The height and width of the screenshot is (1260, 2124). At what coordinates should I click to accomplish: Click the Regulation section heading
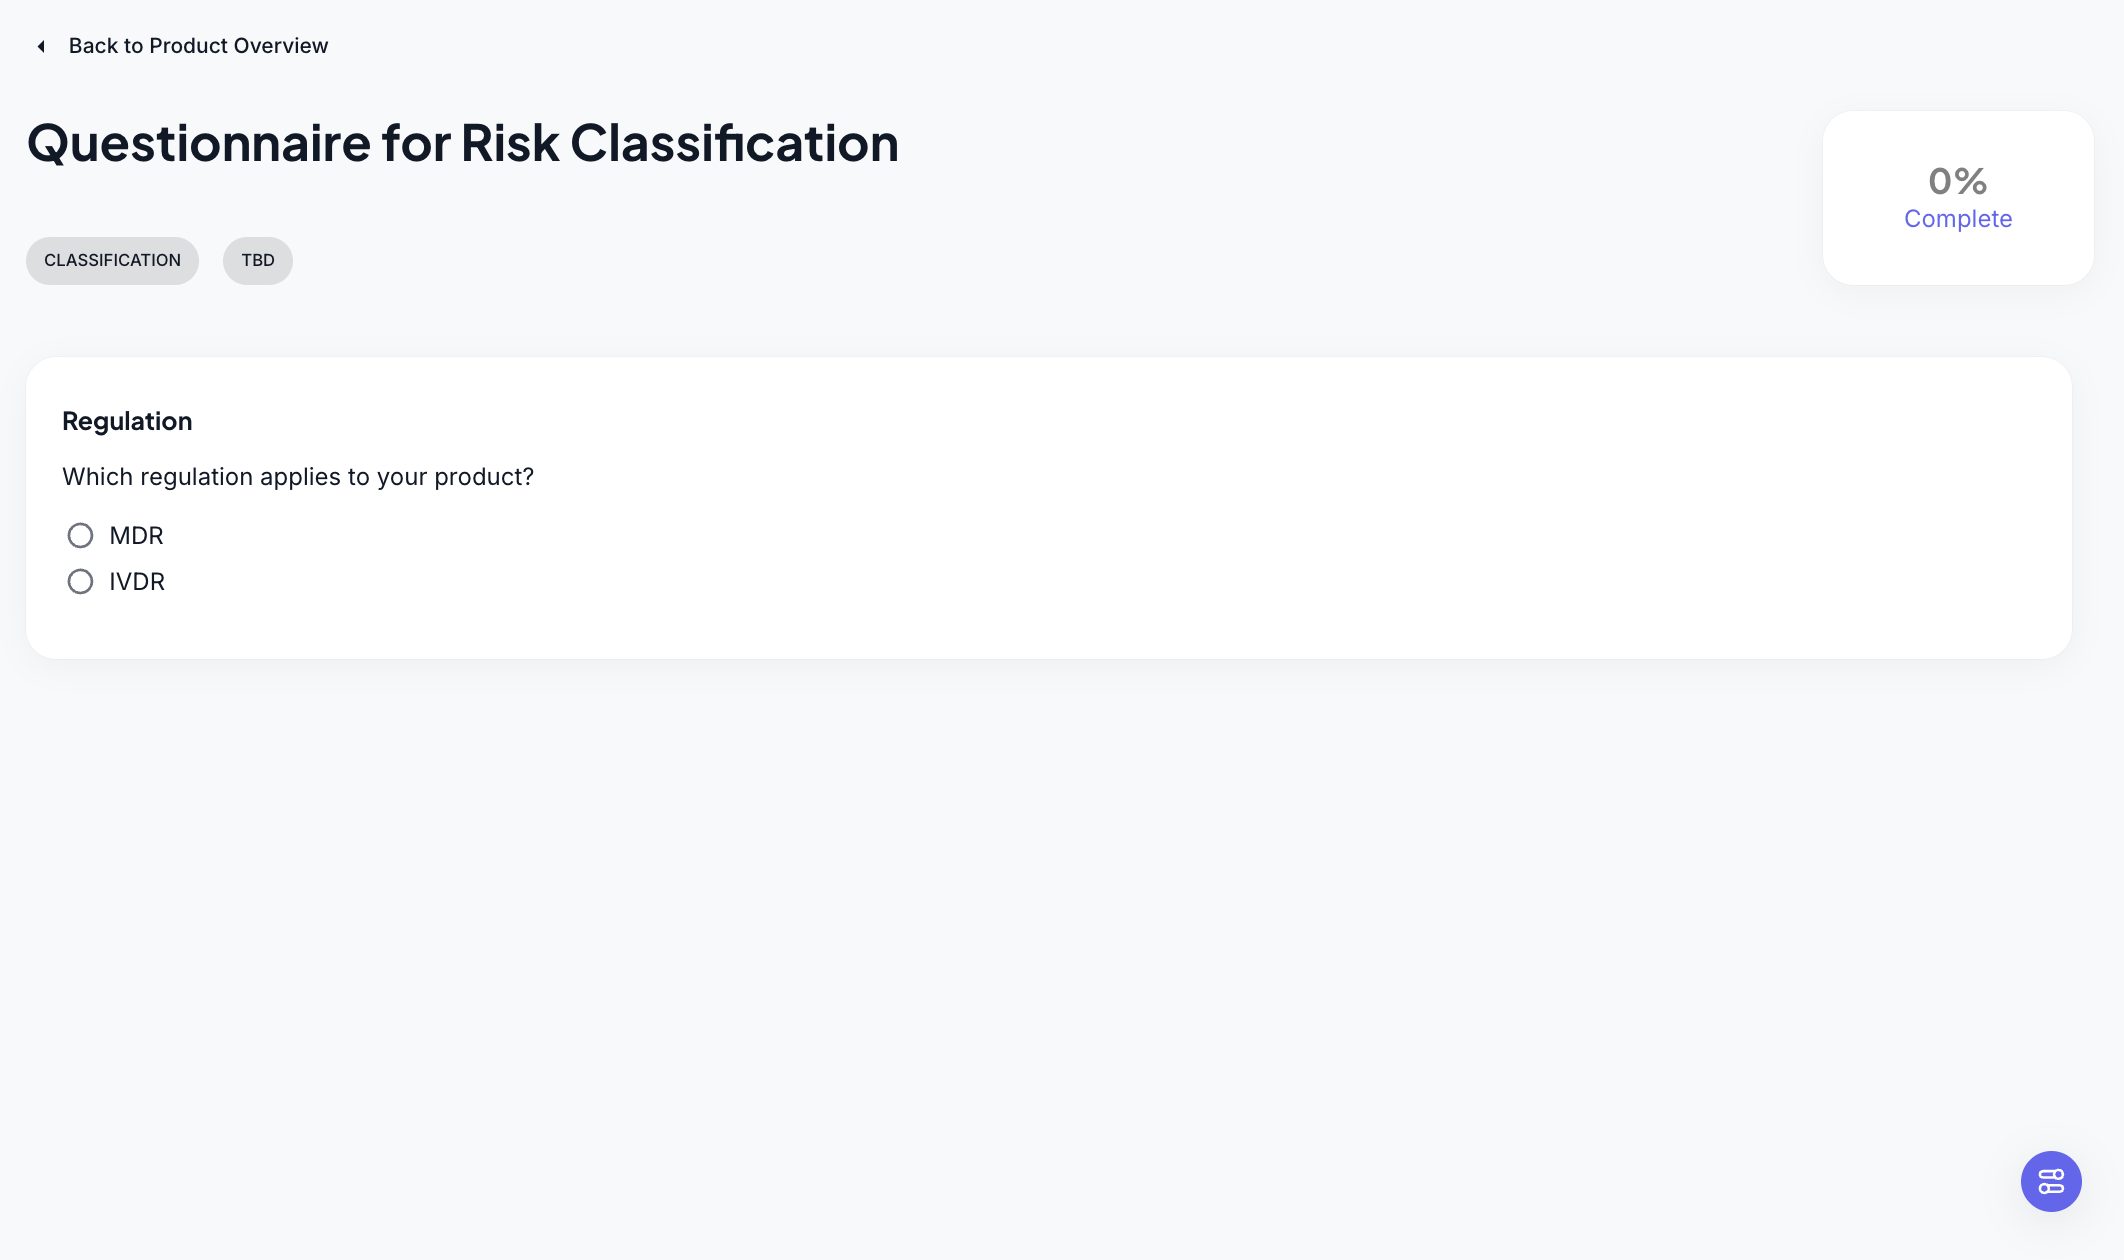pos(127,421)
